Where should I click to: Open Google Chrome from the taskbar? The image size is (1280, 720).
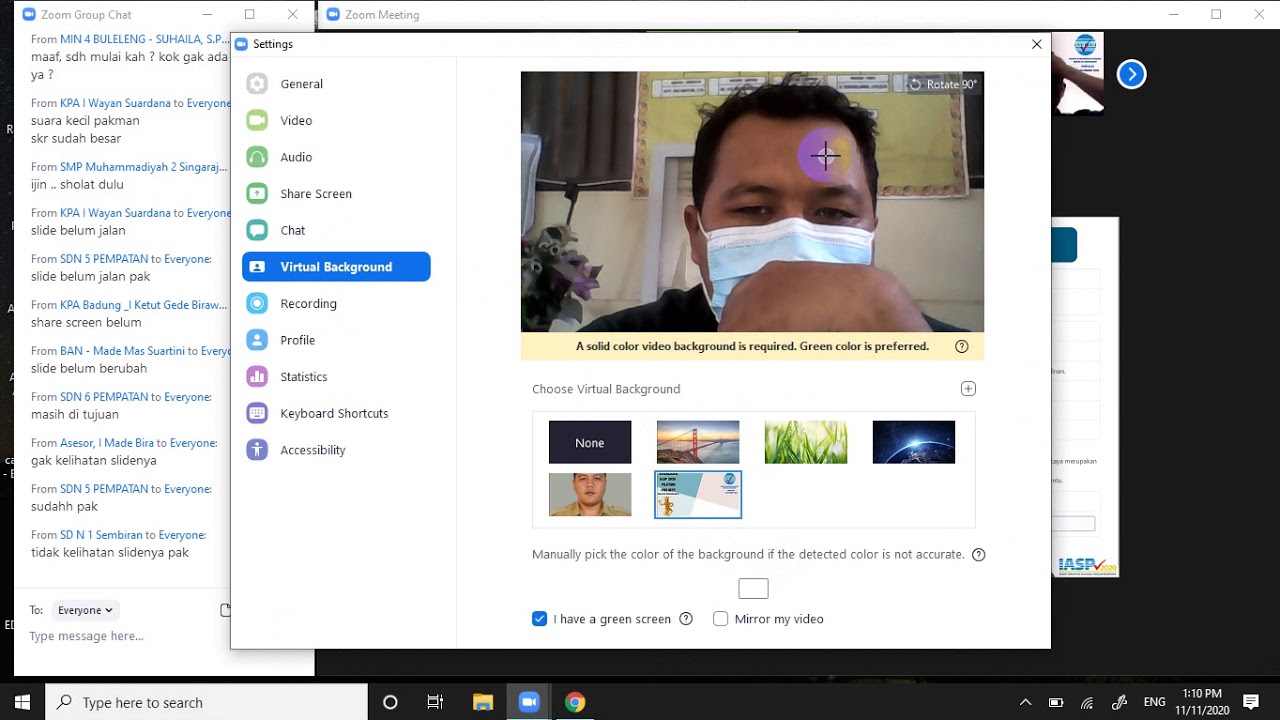click(575, 702)
